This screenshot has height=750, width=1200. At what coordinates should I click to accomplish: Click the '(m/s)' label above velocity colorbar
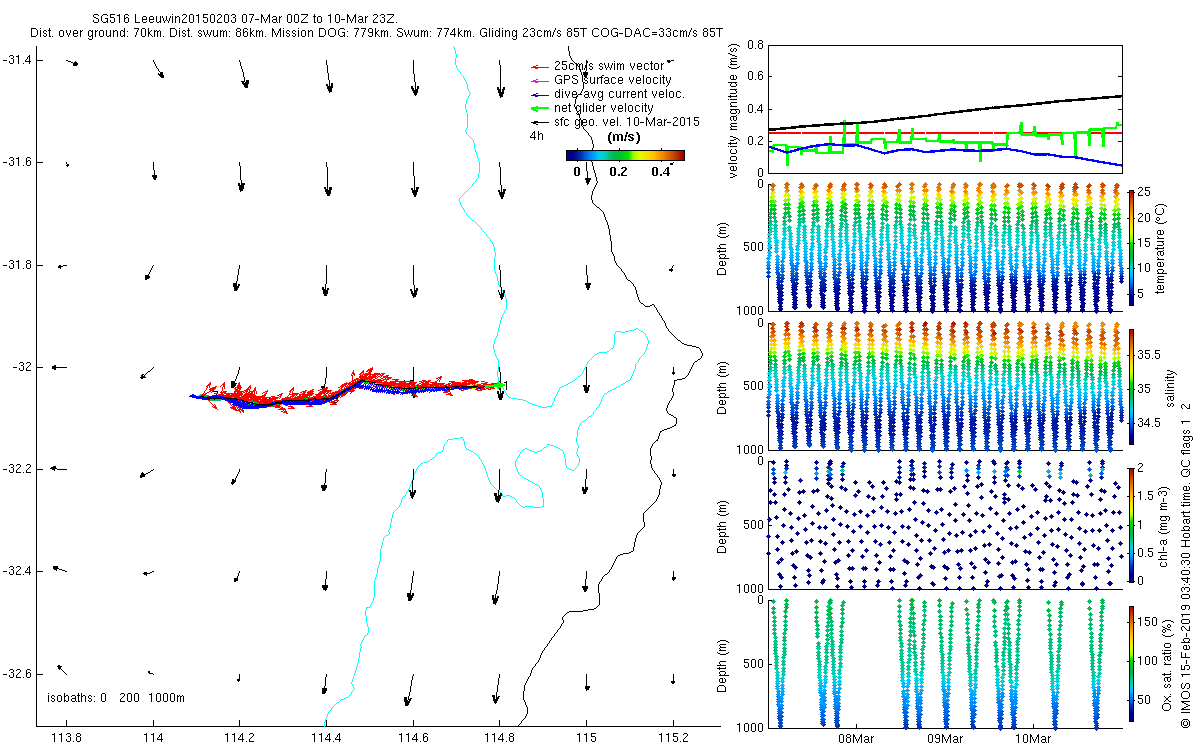point(624,137)
